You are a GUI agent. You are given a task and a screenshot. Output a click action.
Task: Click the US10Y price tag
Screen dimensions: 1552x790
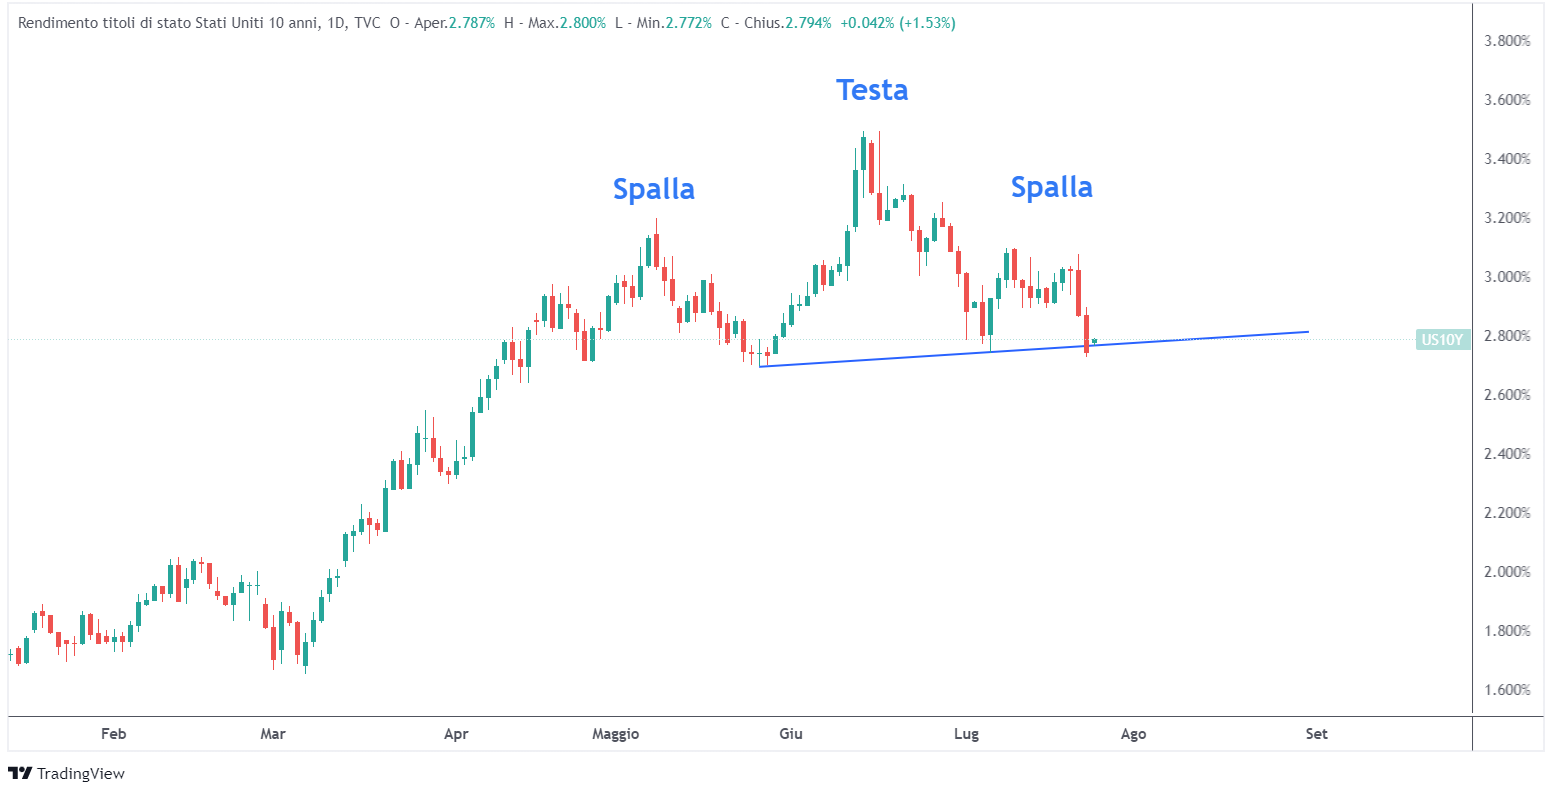coord(1442,340)
